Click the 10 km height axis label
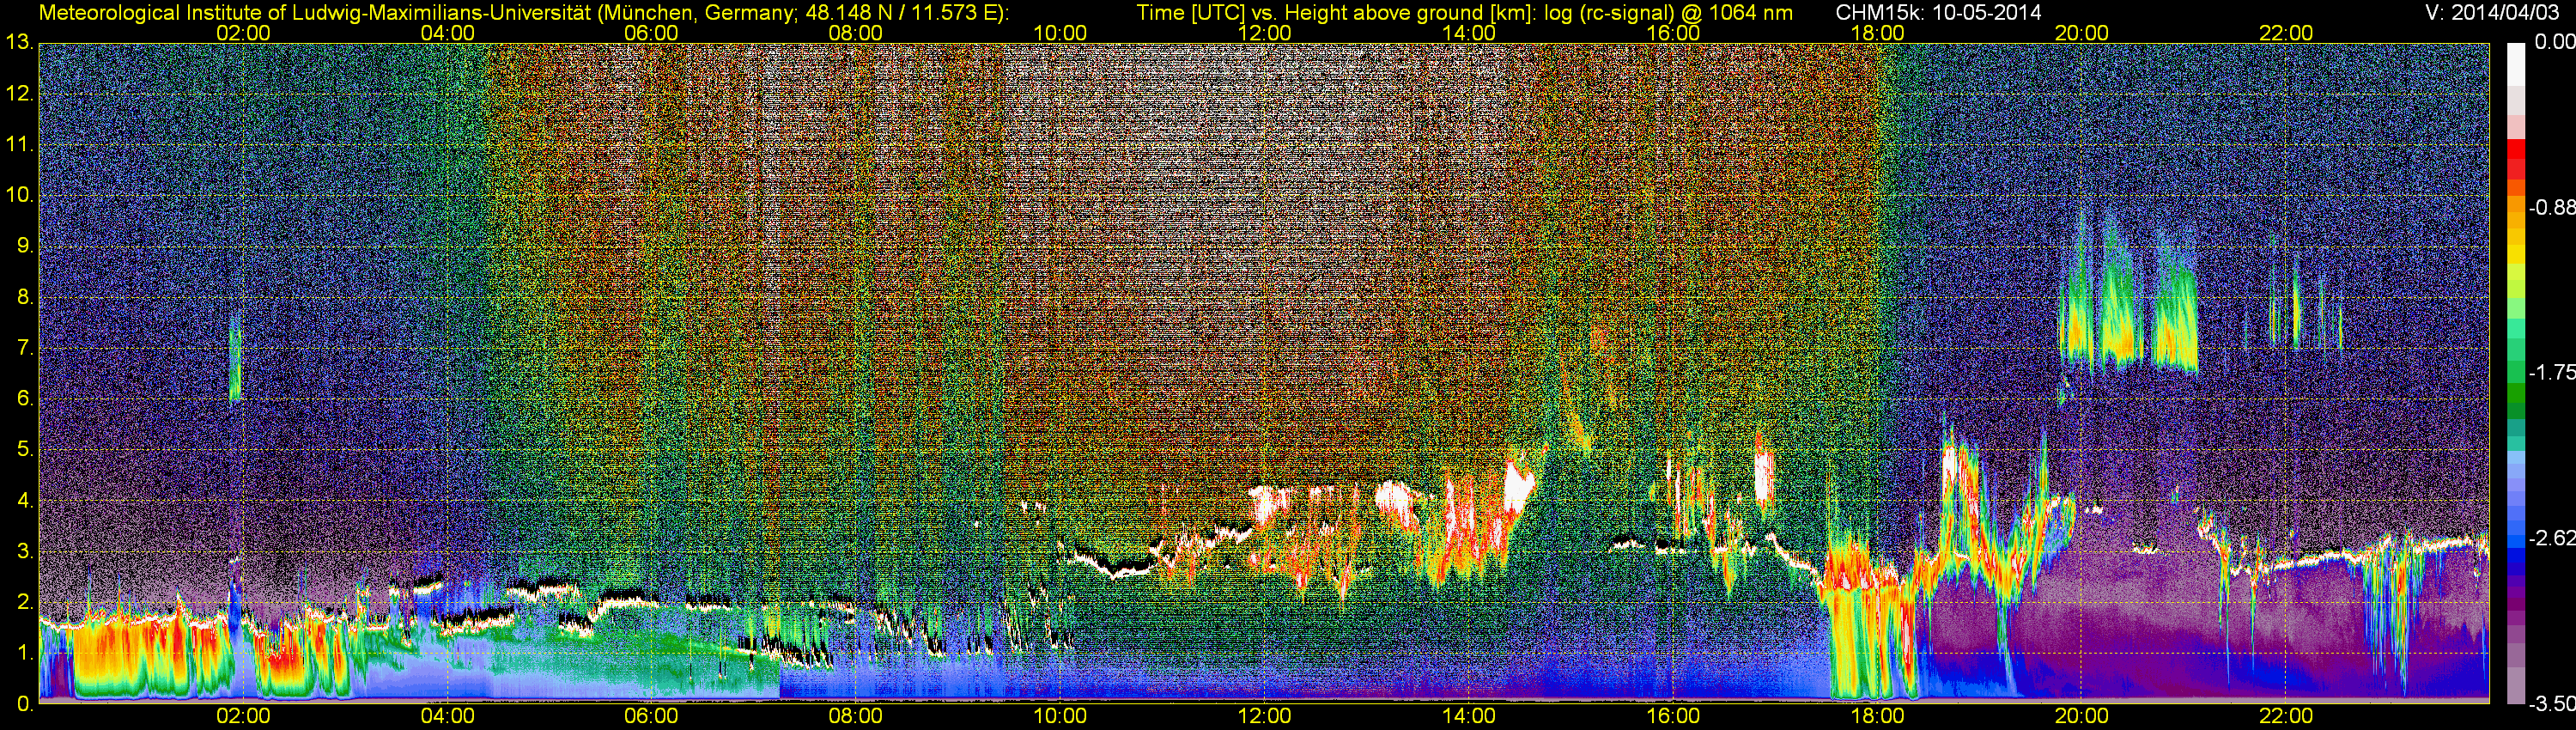This screenshot has width=2576, height=730. [x=19, y=195]
